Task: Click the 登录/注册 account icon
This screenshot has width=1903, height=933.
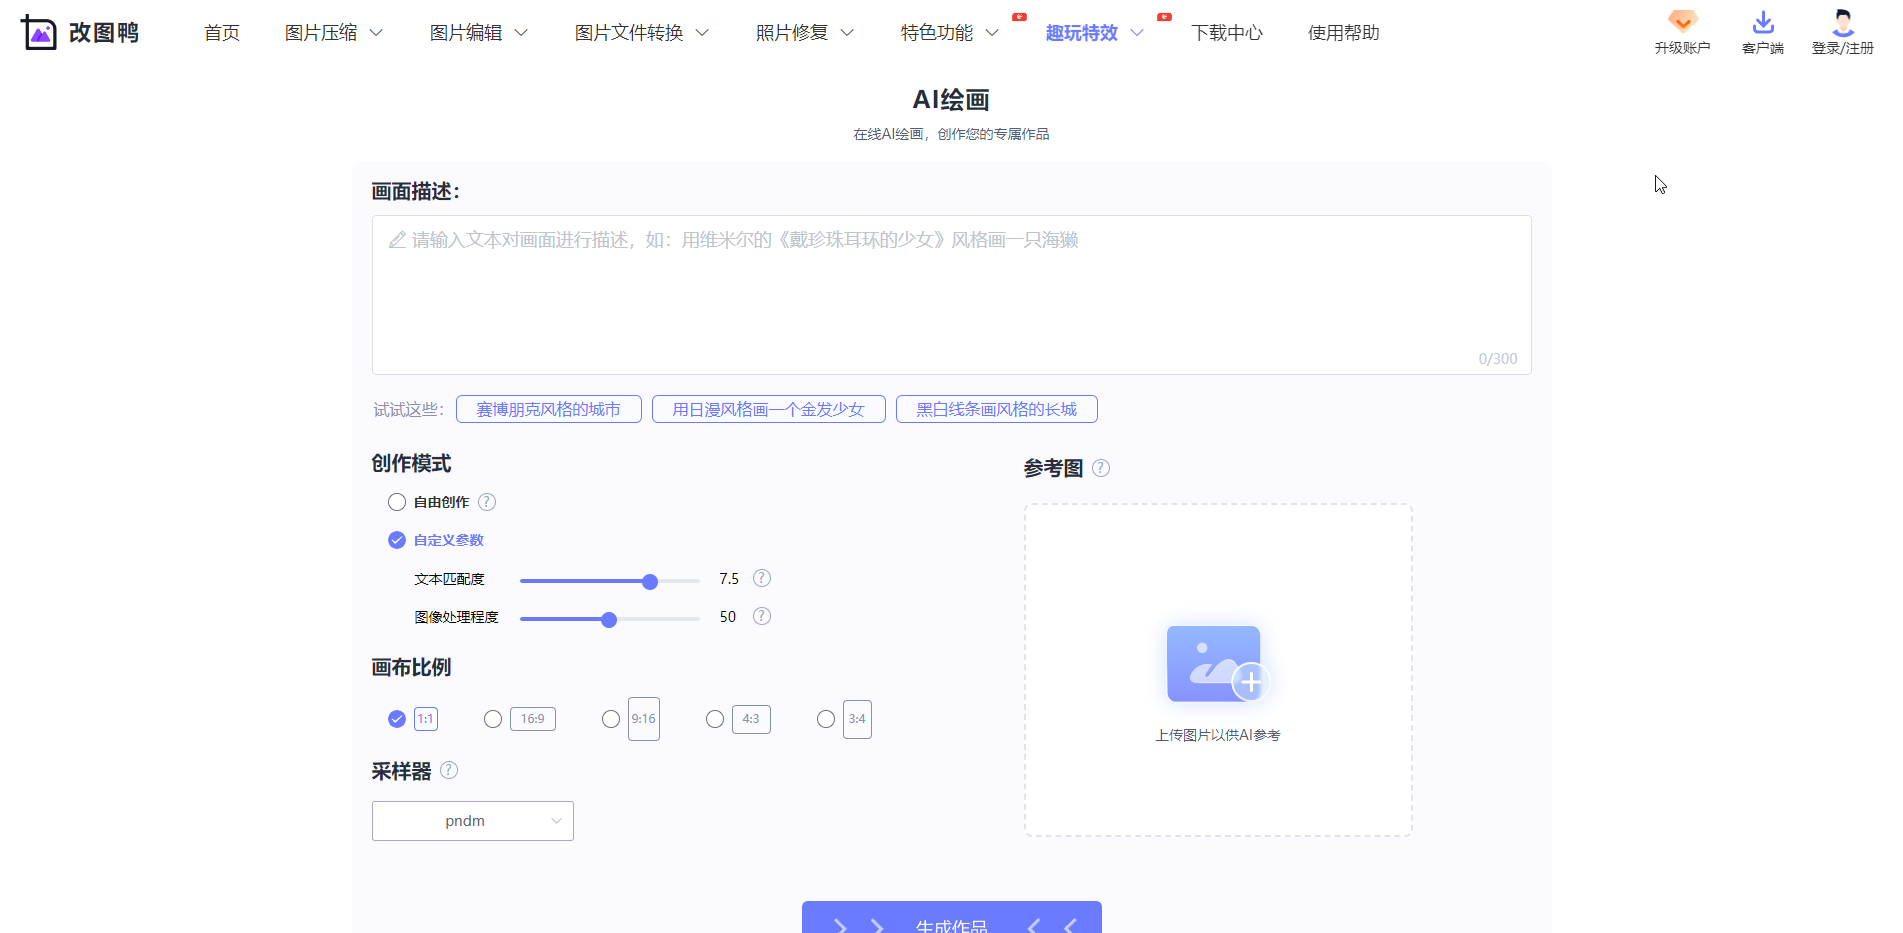Action: click(x=1842, y=22)
